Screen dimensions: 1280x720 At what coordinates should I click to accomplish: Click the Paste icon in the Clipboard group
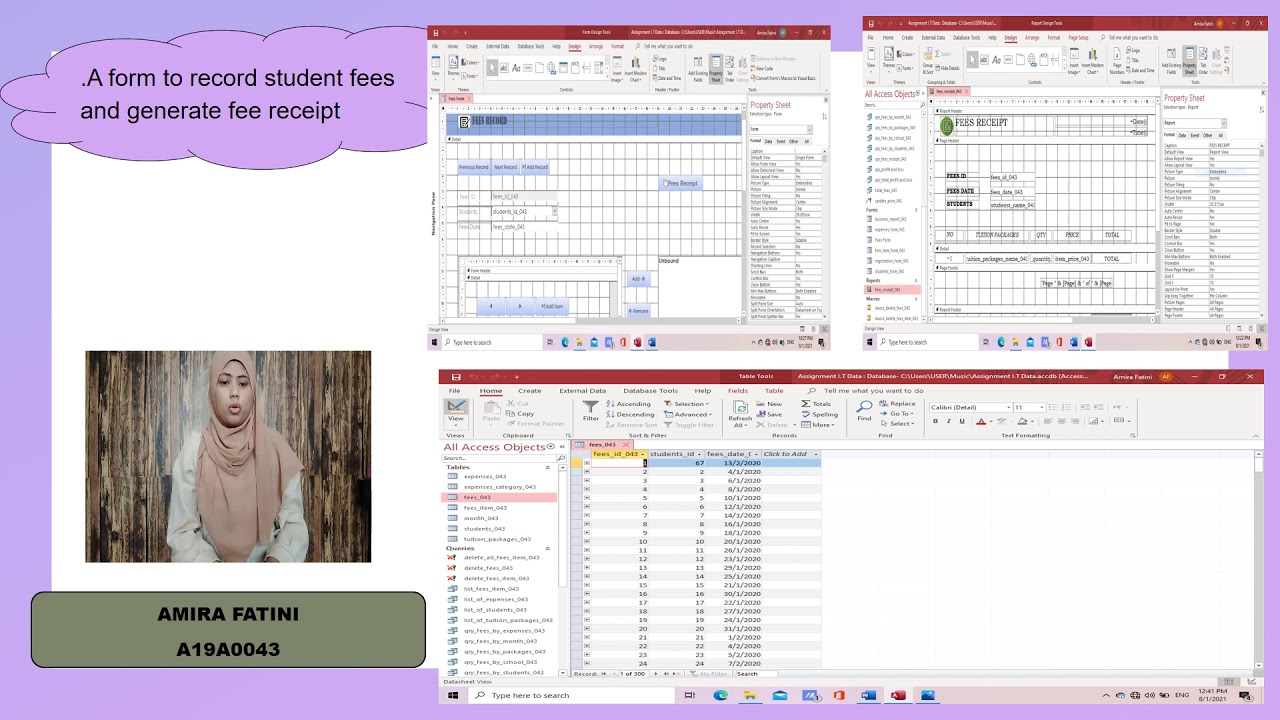point(490,409)
